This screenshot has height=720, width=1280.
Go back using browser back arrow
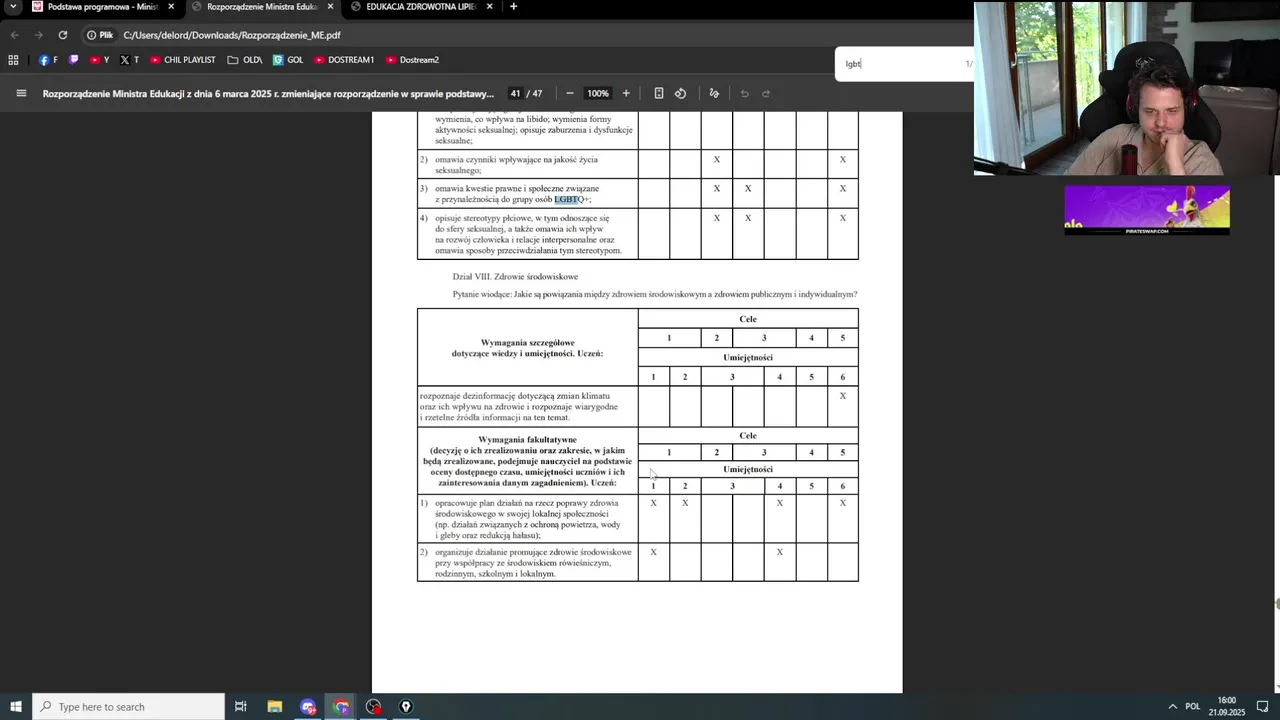tap(14, 35)
